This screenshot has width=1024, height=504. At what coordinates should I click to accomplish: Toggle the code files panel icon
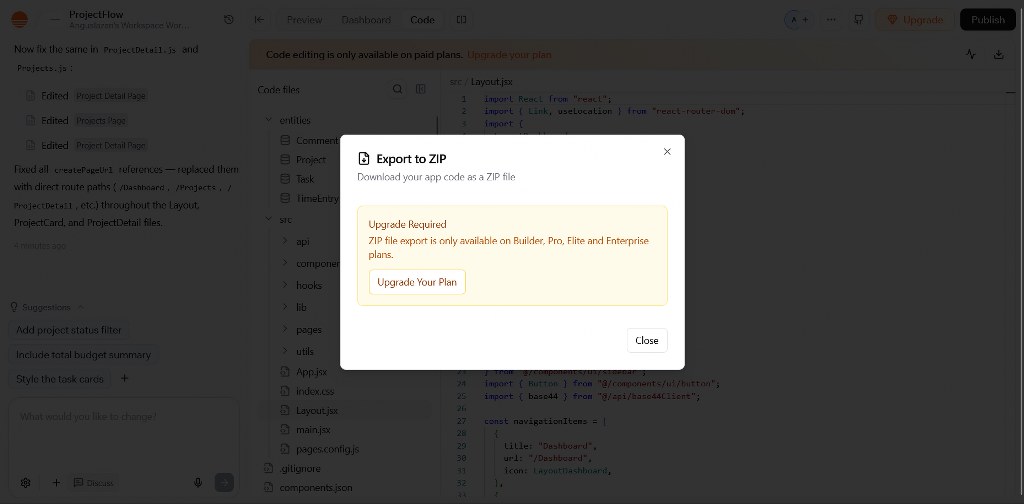(x=421, y=89)
